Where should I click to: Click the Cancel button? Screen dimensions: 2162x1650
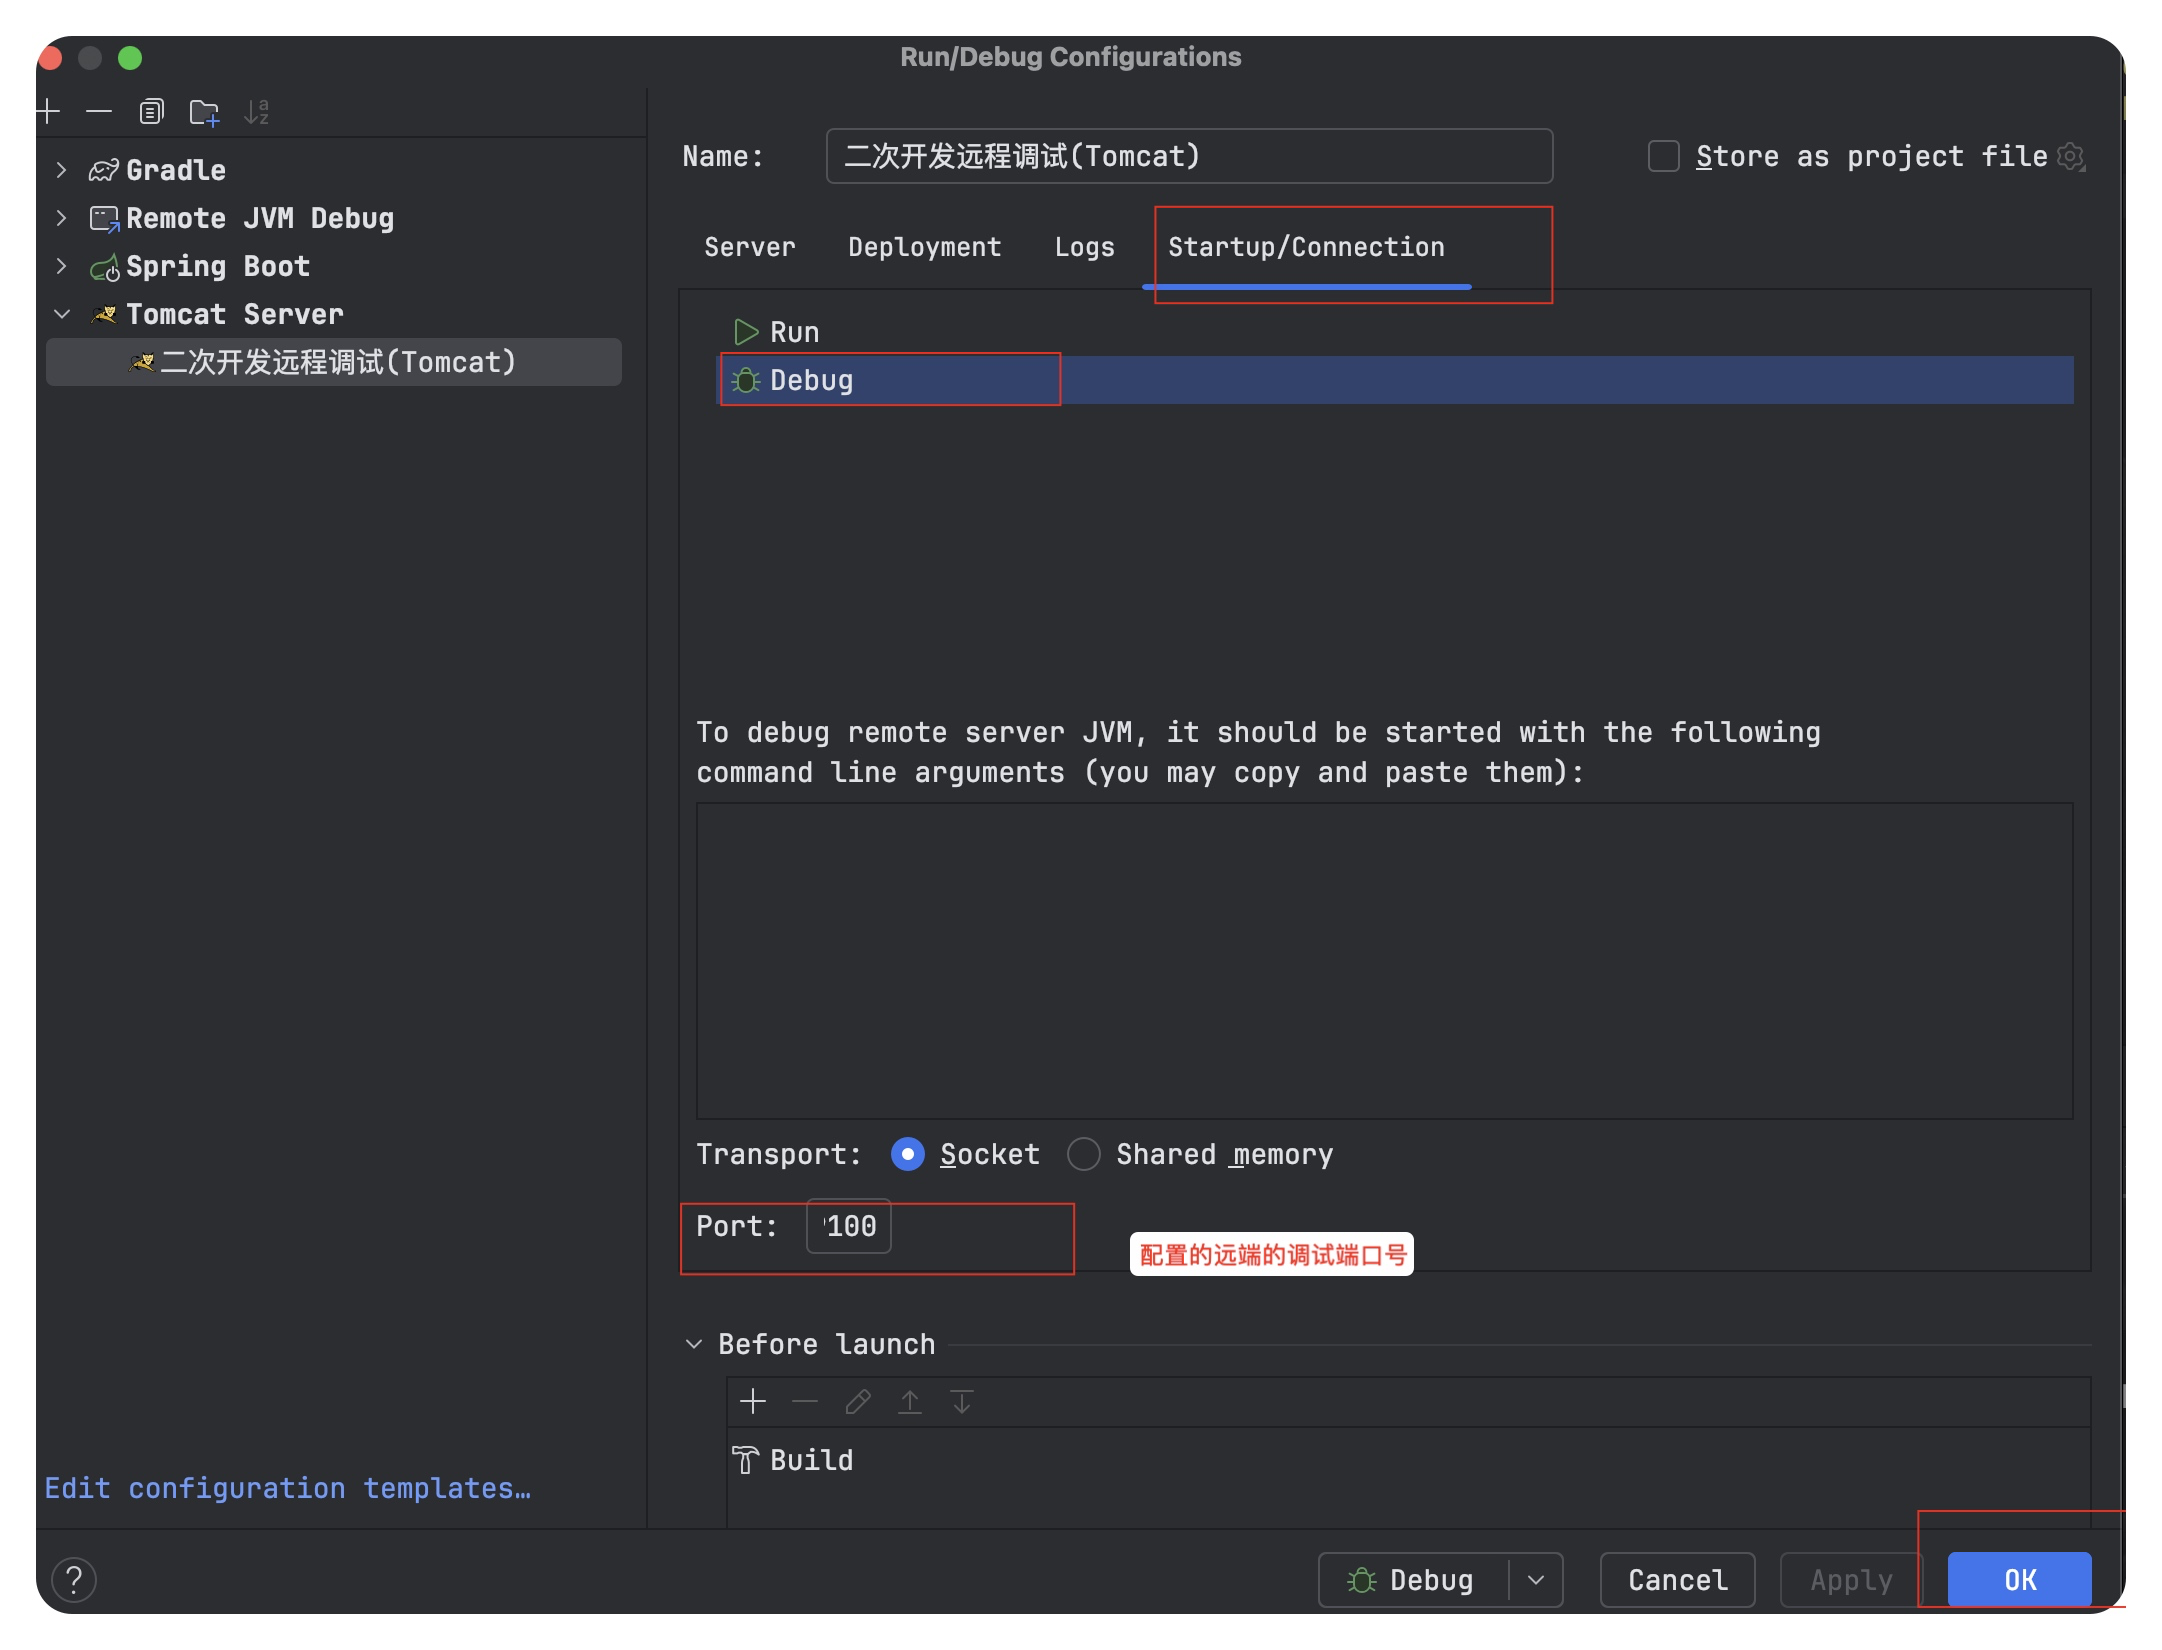[x=1677, y=1580]
